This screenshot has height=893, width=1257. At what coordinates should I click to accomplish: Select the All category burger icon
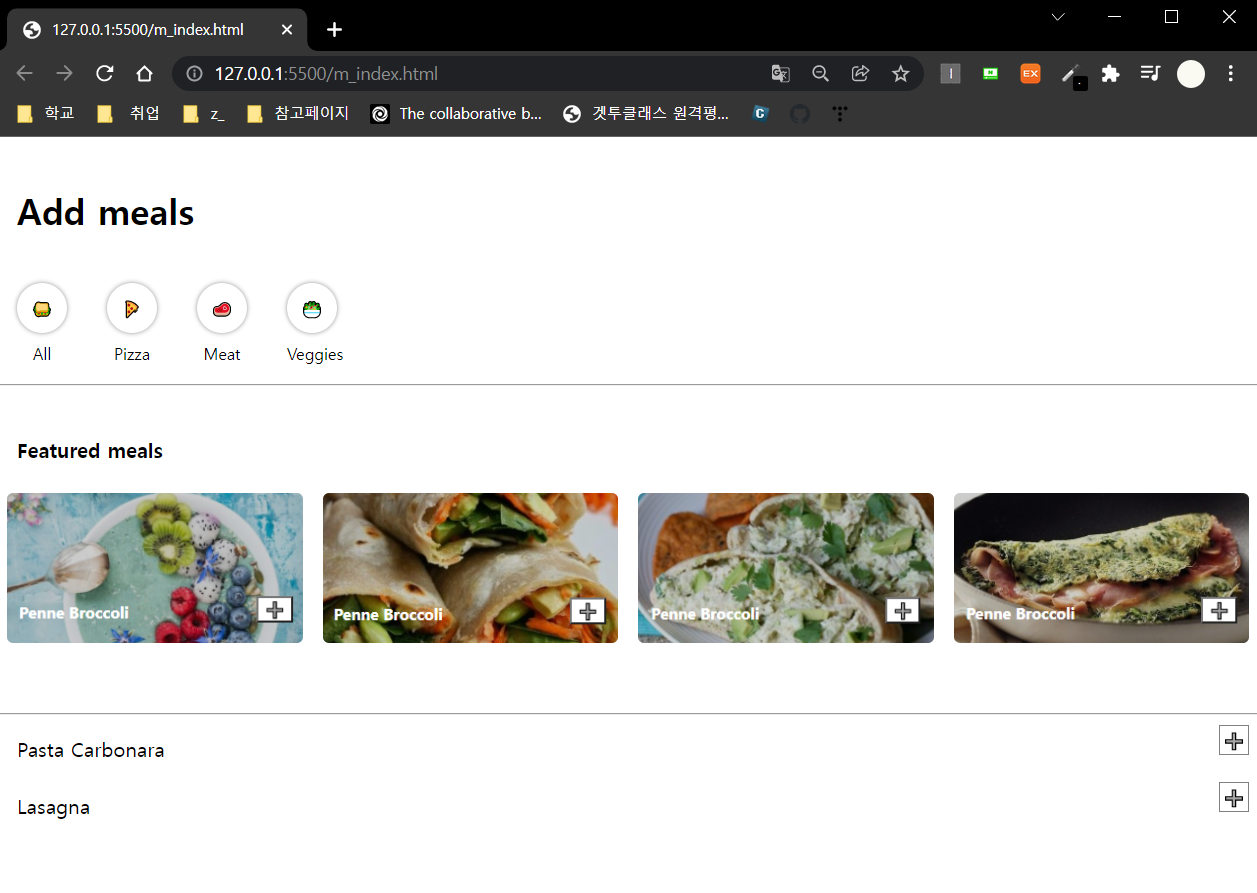click(42, 308)
